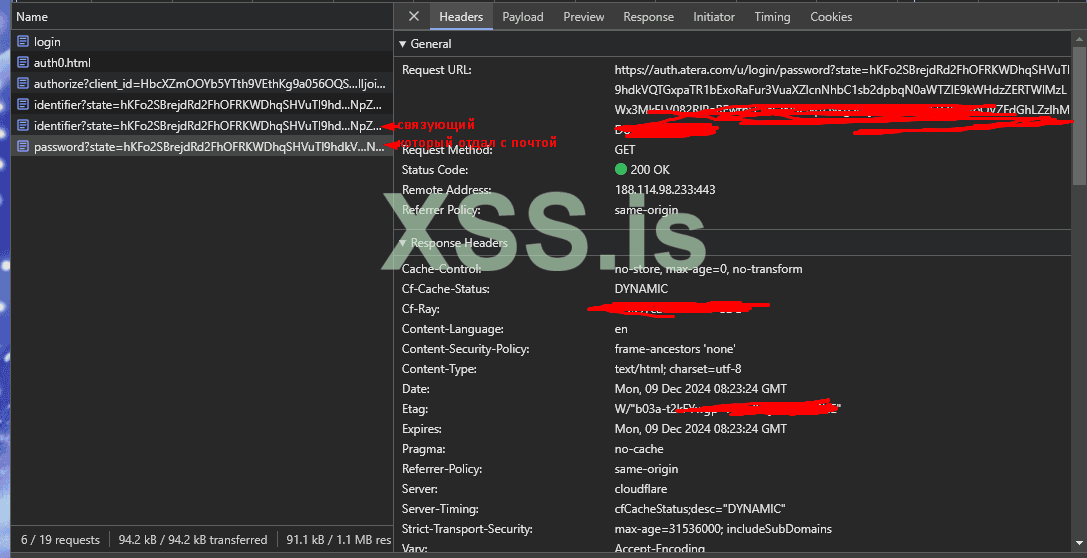The height and width of the screenshot is (558, 1087).
Task: Click the document icon beside login
Action: (23, 42)
